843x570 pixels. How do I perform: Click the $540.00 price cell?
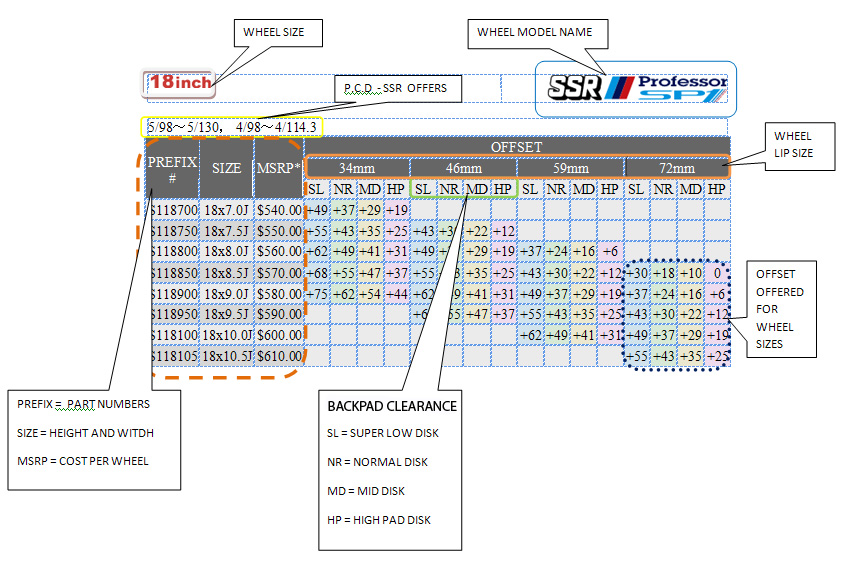click(x=278, y=210)
